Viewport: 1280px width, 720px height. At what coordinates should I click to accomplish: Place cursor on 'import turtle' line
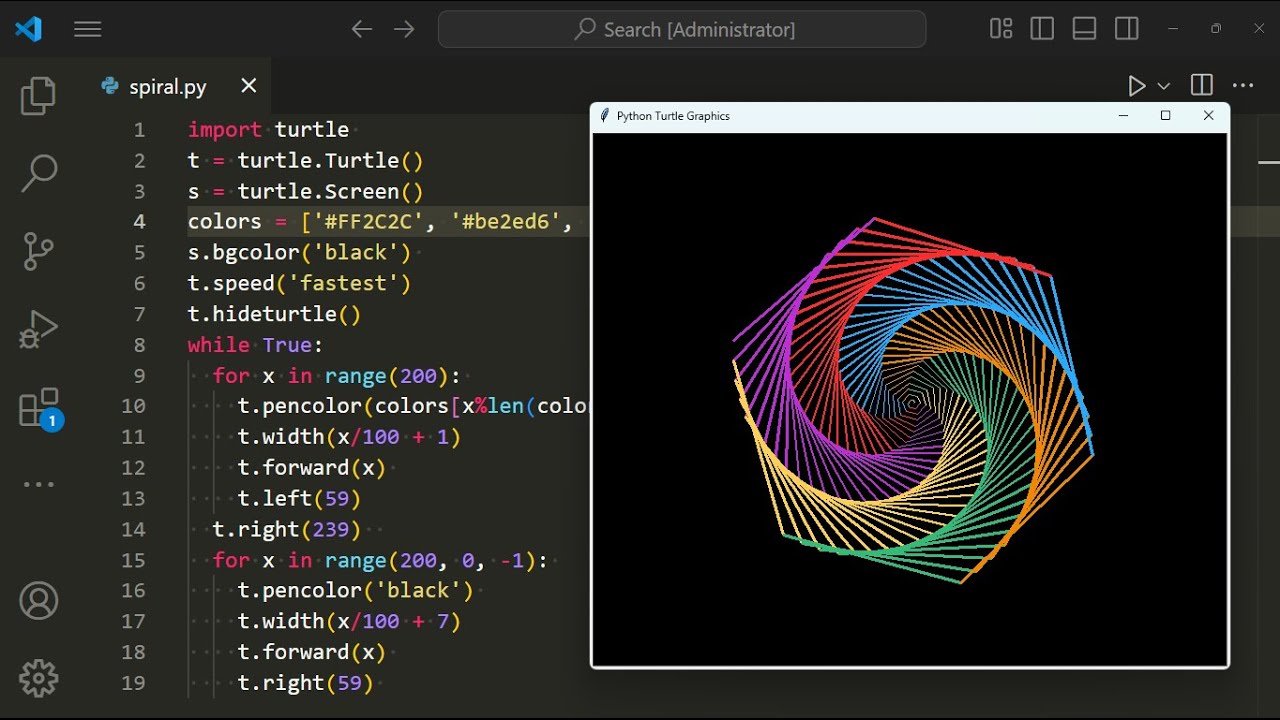click(x=268, y=130)
